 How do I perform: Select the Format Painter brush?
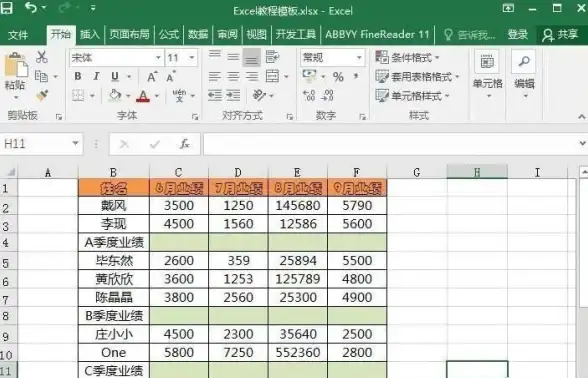(42, 95)
